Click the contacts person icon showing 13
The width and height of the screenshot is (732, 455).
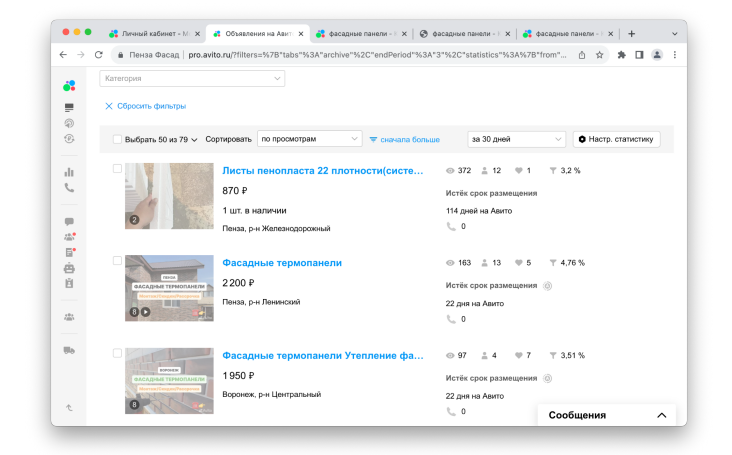(x=485, y=263)
